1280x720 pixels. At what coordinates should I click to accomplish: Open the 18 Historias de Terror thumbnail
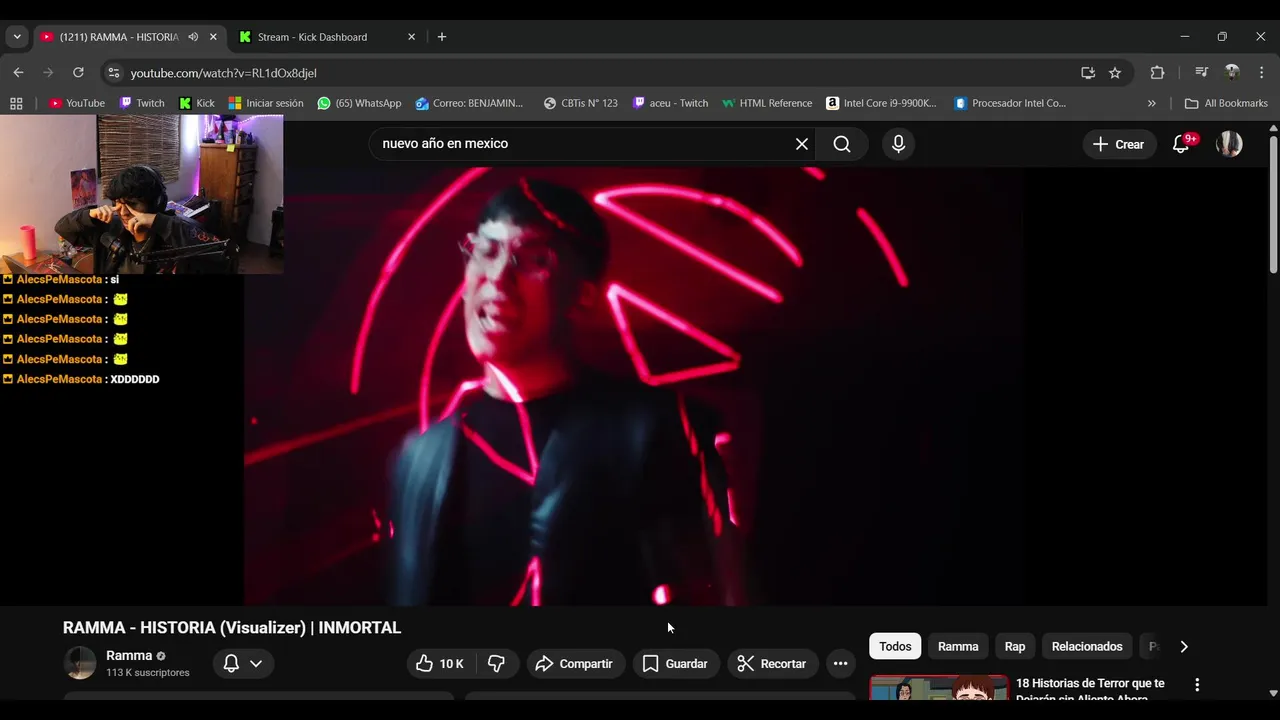click(939, 687)
